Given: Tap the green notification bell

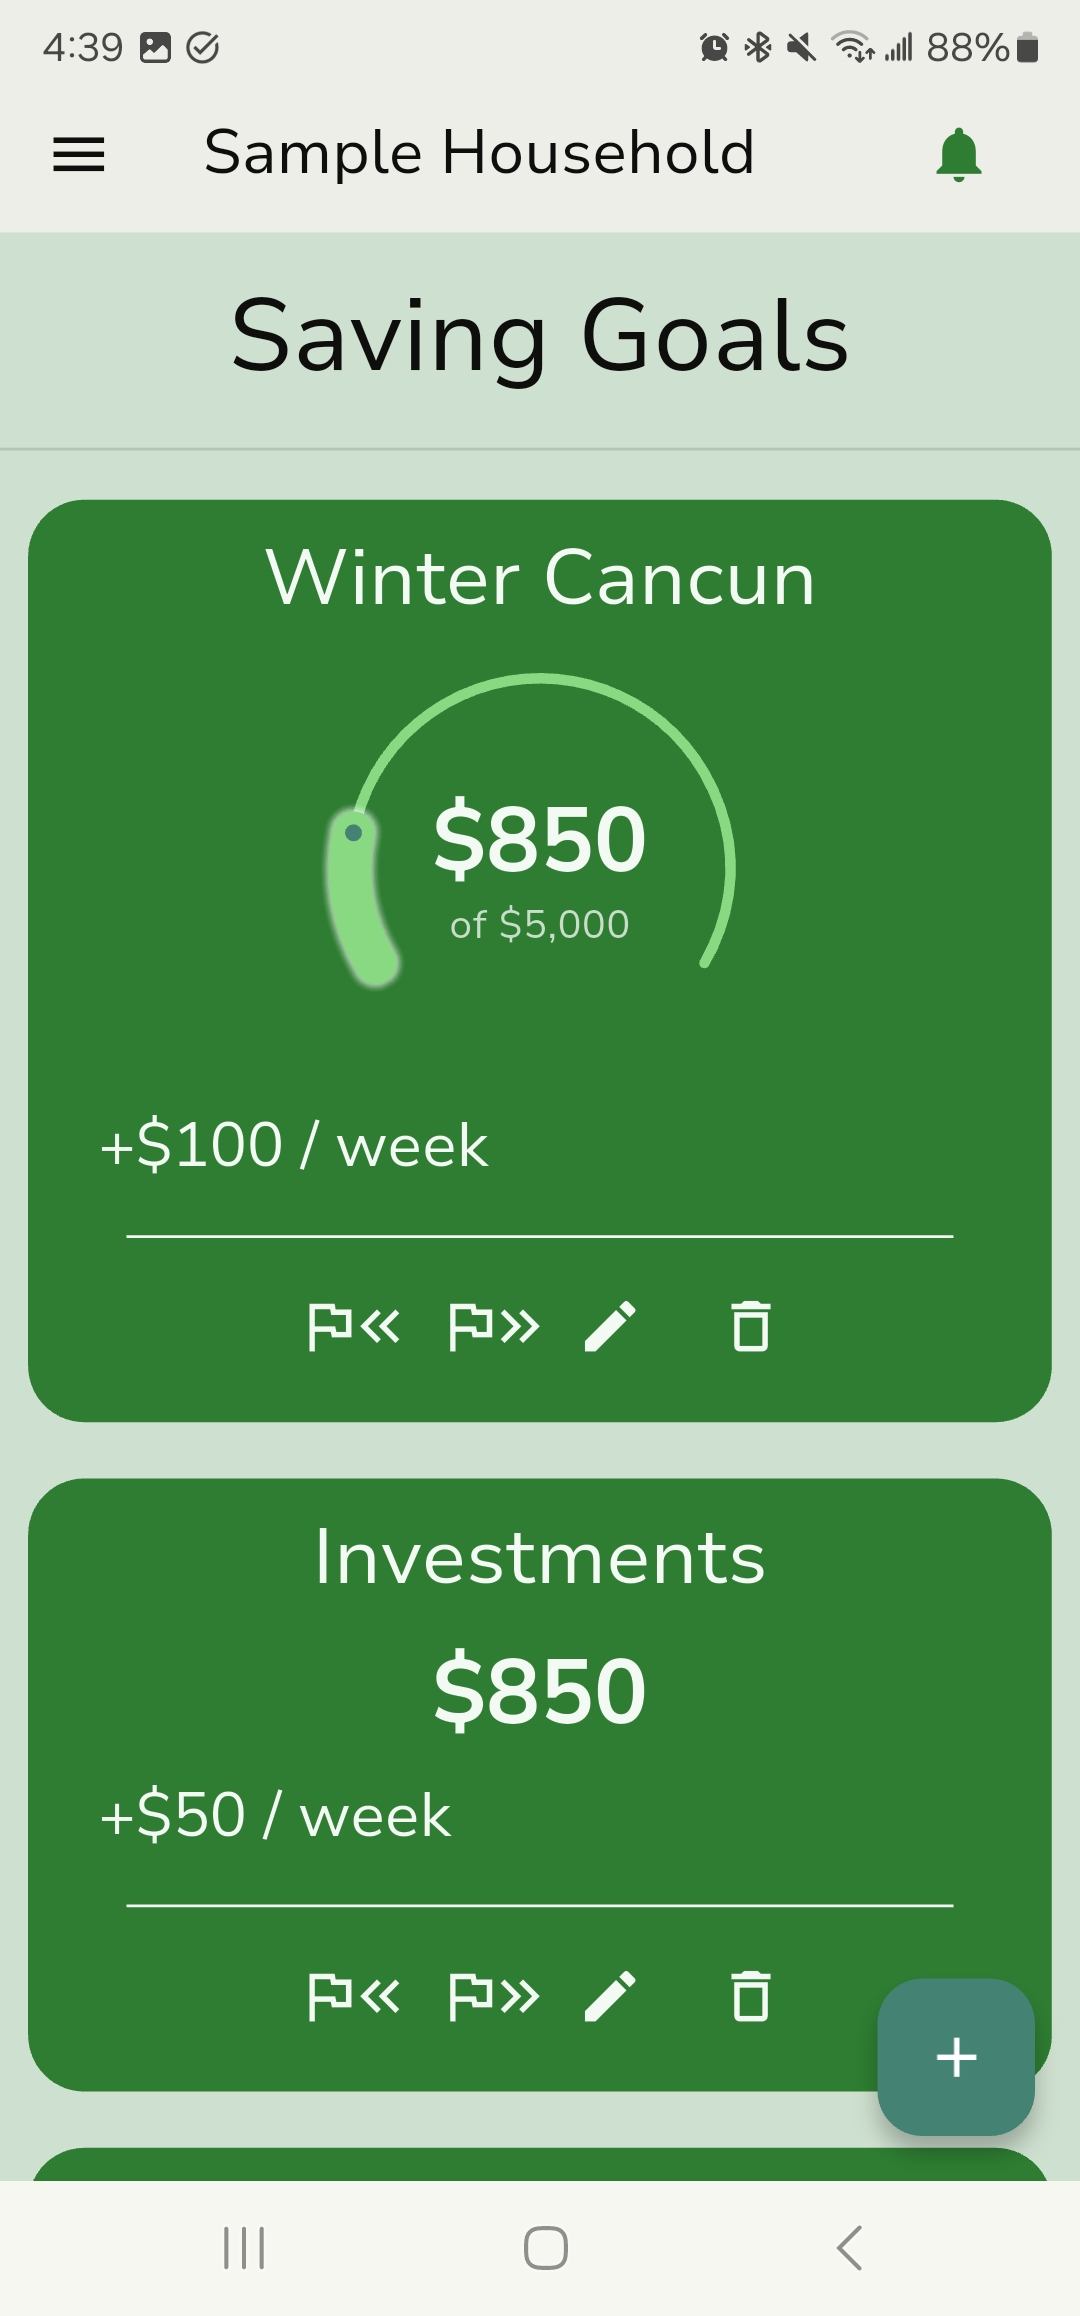Looking at the screenshot, I should tap(958, 154).
